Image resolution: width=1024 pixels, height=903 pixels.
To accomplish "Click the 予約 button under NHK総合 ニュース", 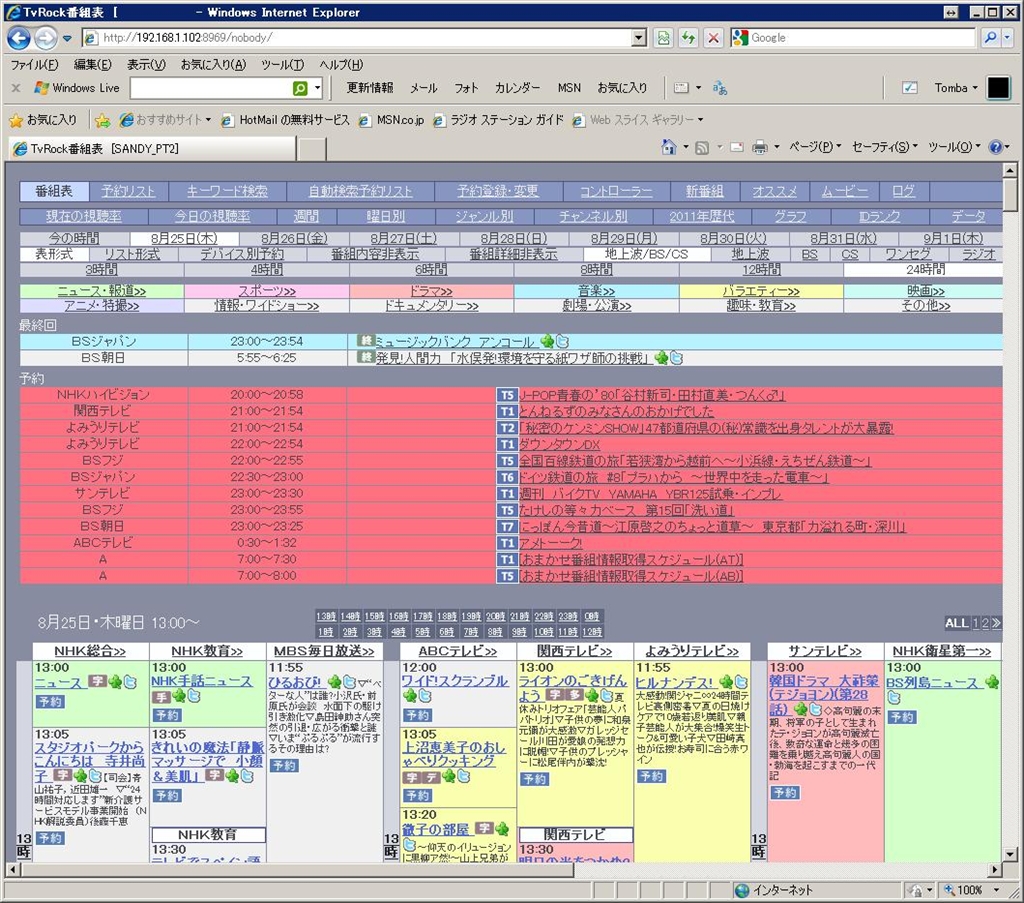I will 50,702.
